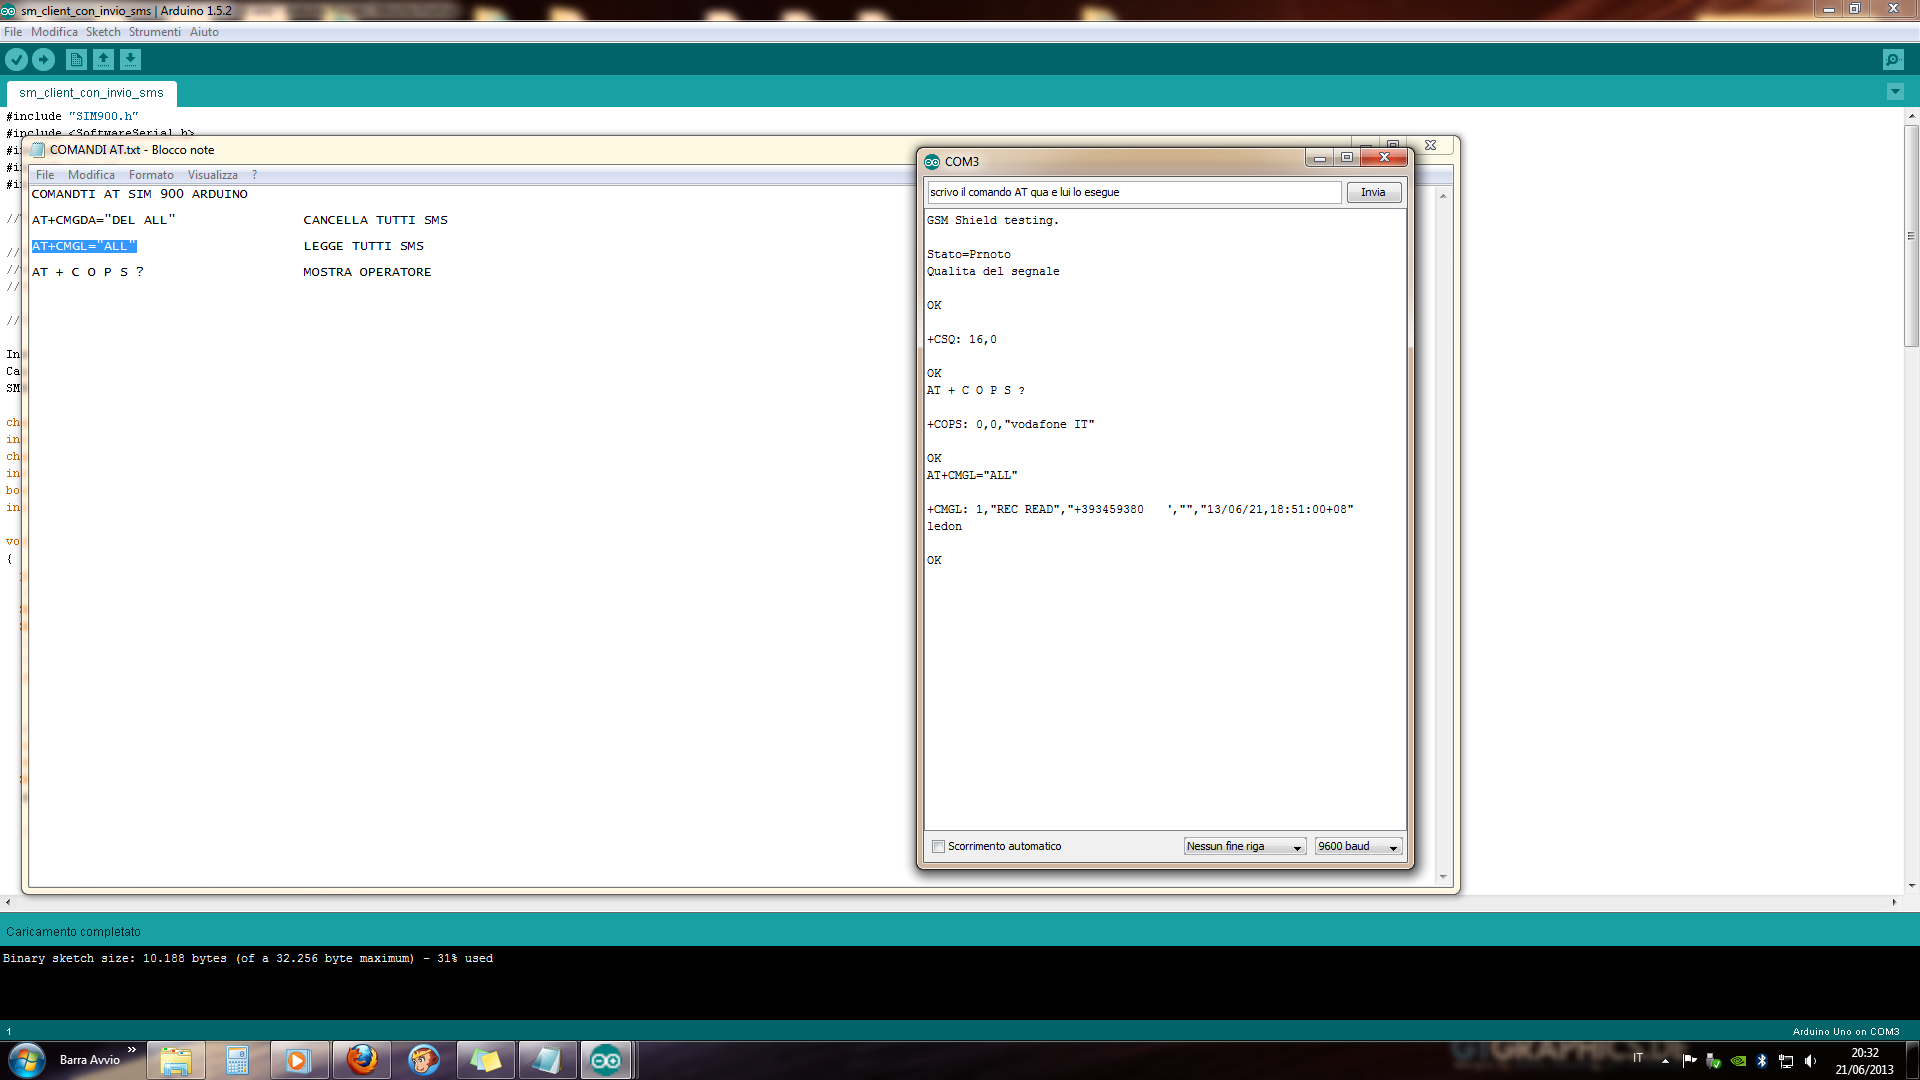Screen dimensions: 1920x1080
Task: Toggle the Scorrimento automatico checkbox
Action: (x=938, y=847)
